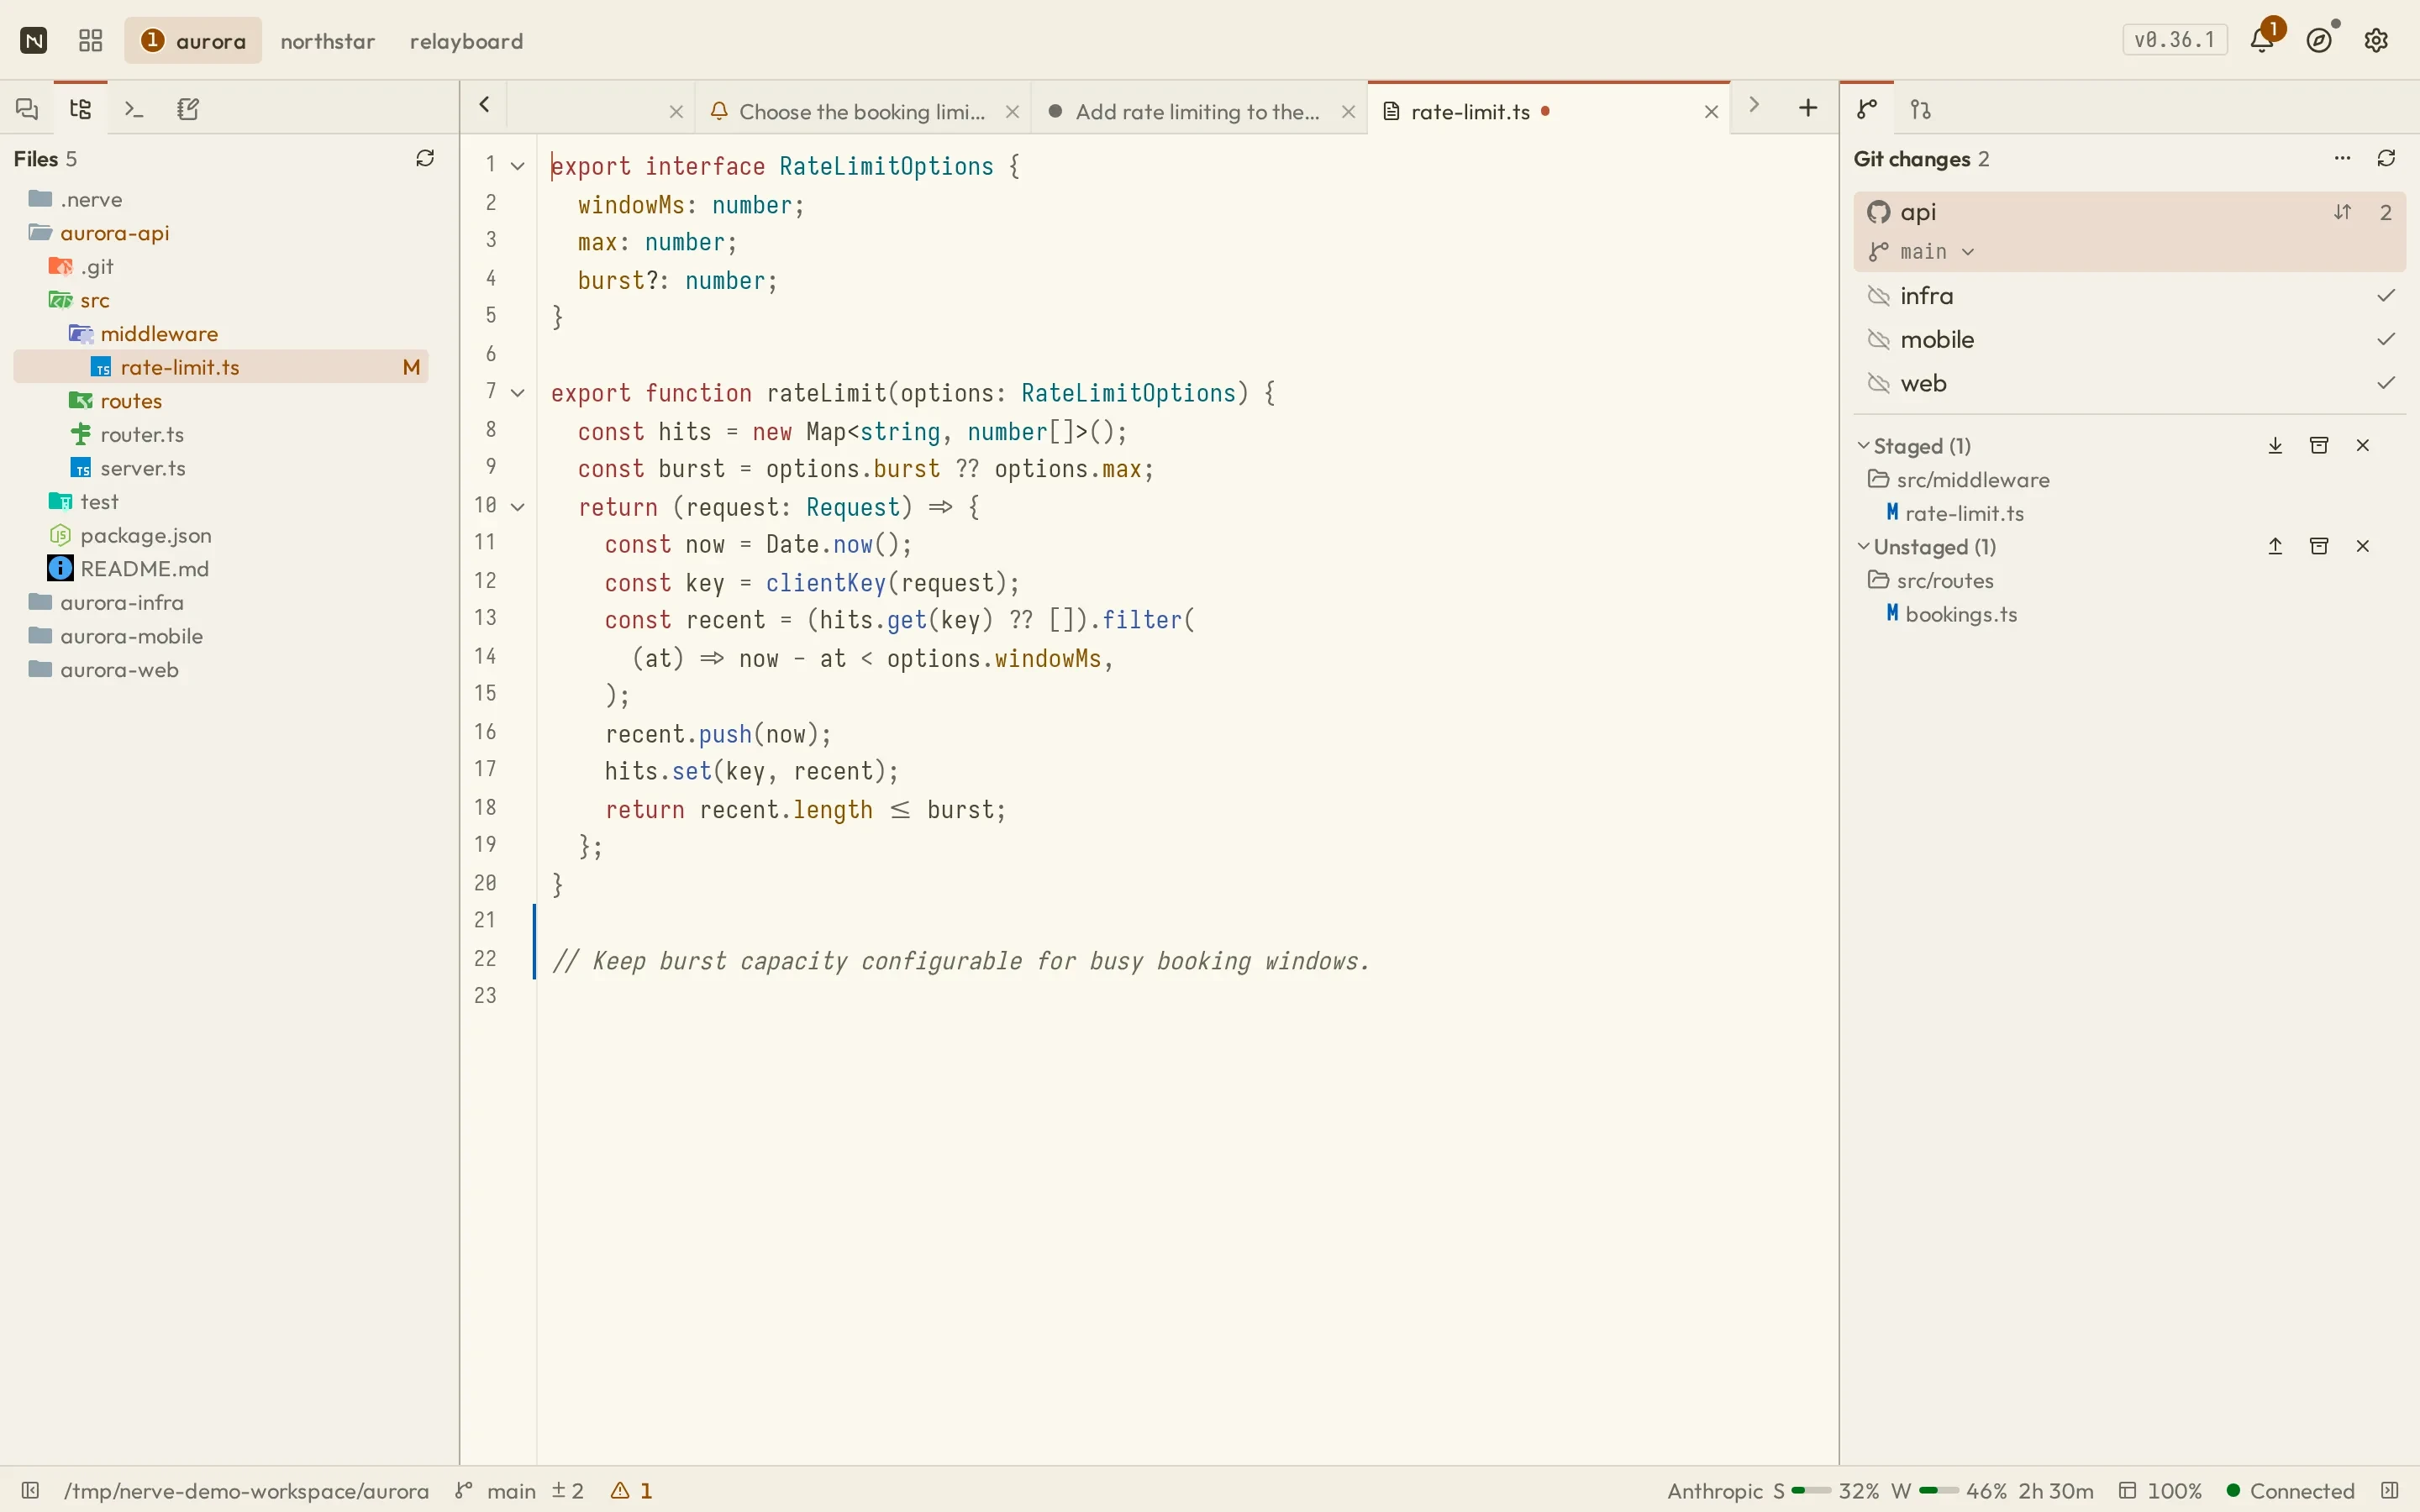Click version badge v0.36.1
The image size is (2420, 1512).
pyautogui.click(x=2175, y=40)
